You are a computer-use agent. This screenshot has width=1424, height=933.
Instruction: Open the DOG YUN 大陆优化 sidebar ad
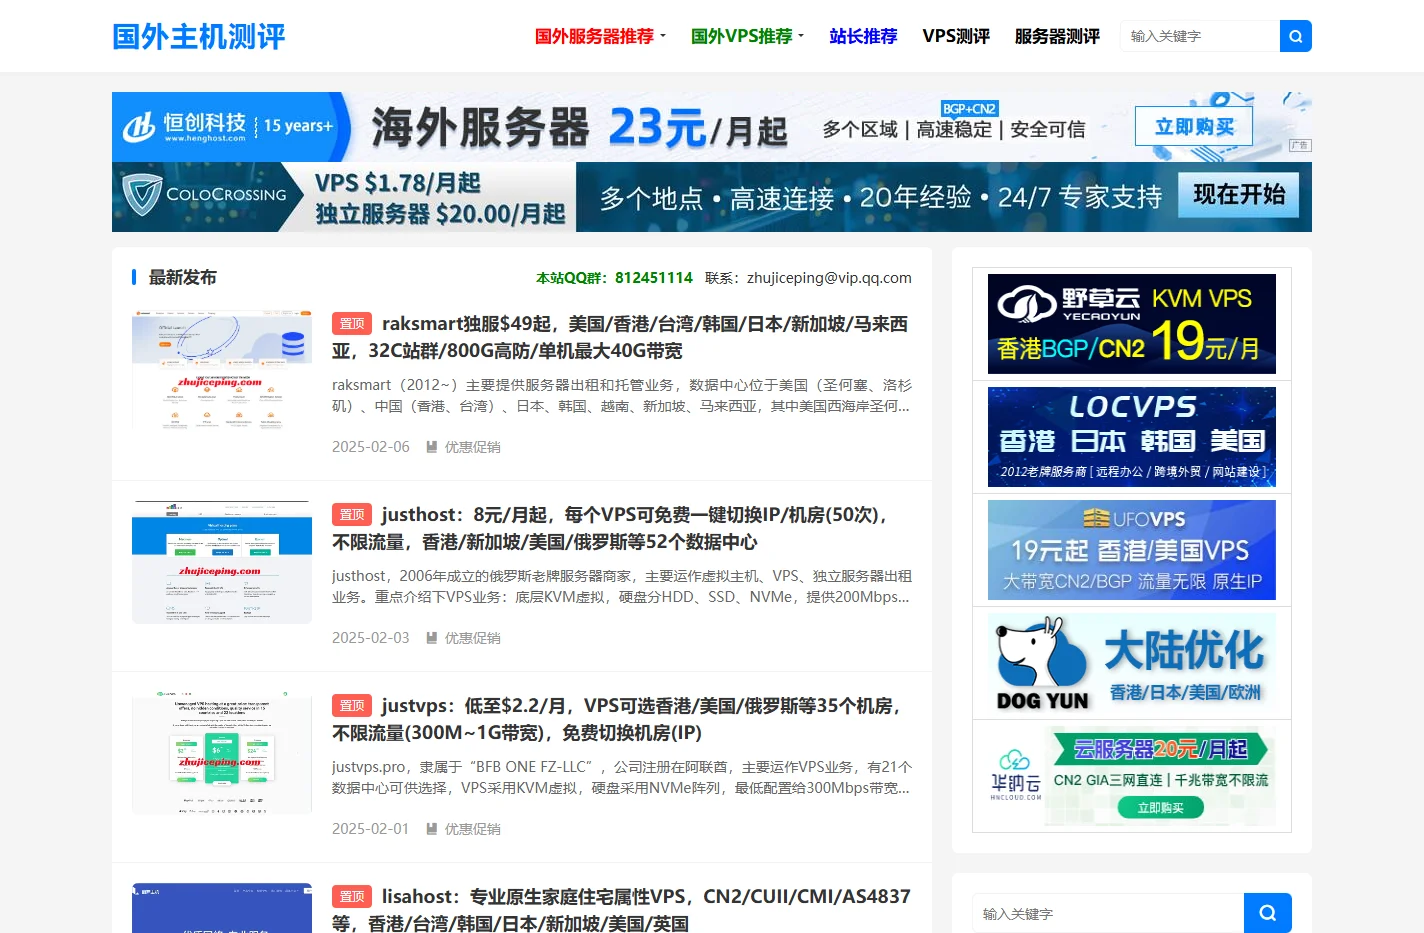tap(1132, 663)
